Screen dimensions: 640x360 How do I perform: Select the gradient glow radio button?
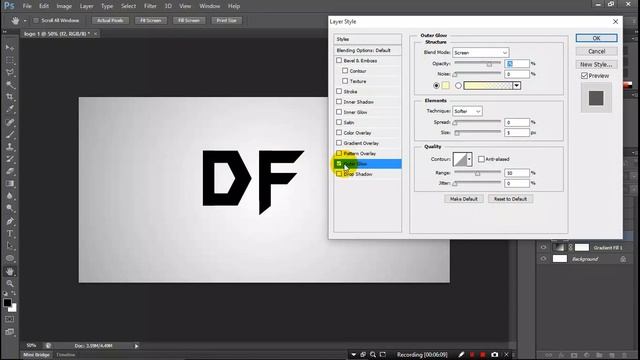coord(458,85)
